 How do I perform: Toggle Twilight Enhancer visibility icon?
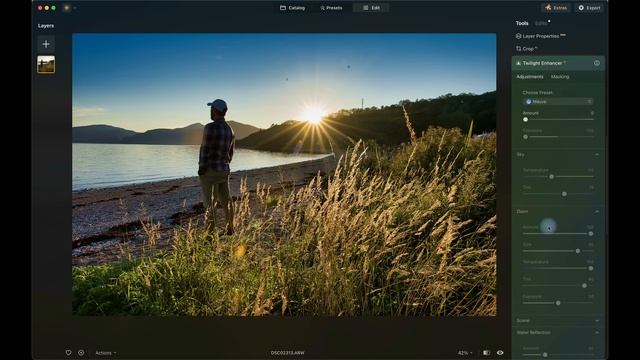pyautogui.click(x=597, y=63)
